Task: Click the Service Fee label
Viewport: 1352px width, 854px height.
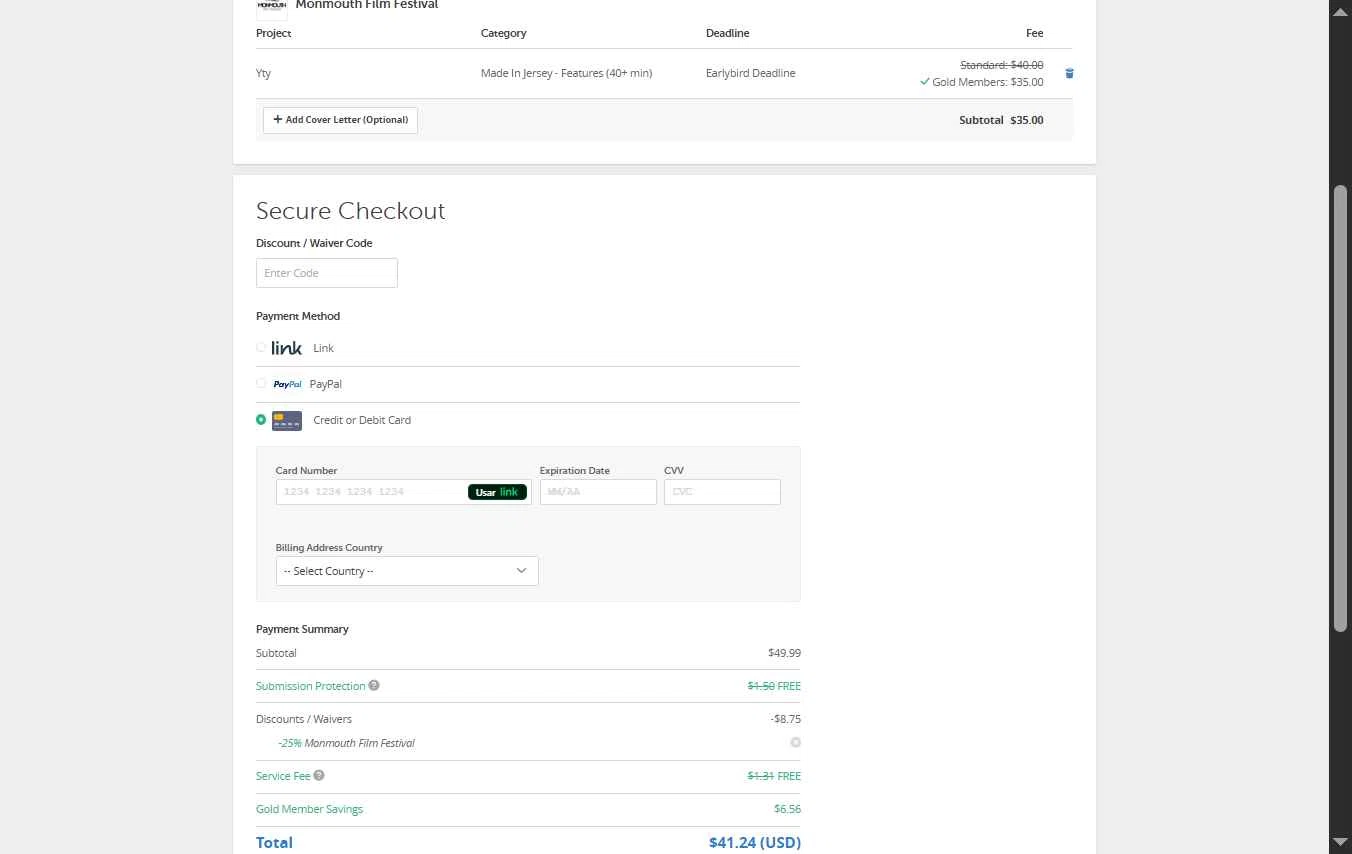Action: pos(283,776)
